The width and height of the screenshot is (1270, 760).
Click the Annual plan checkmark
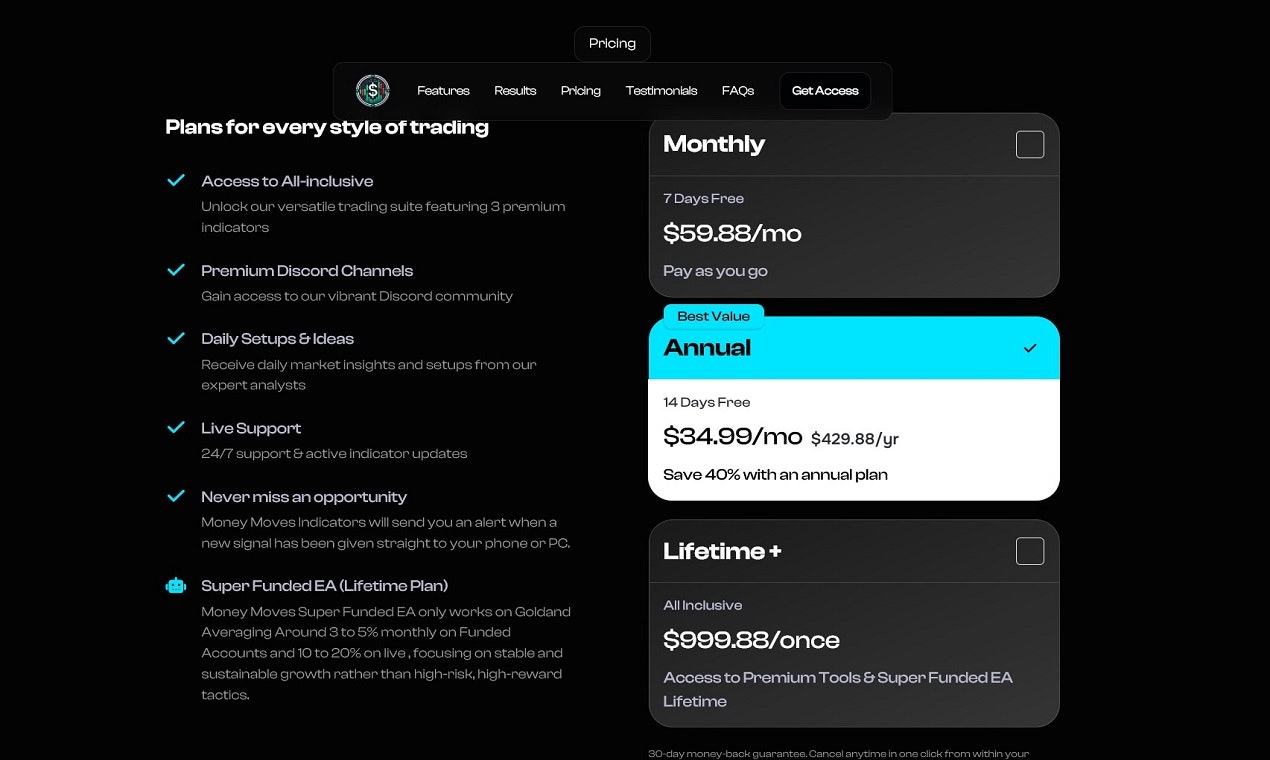click(x=1030, y=348)
